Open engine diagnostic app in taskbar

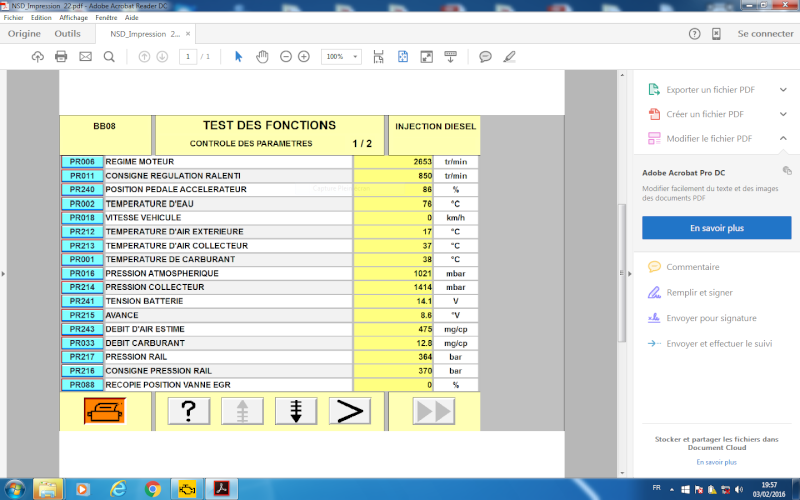tap(187, 489)
